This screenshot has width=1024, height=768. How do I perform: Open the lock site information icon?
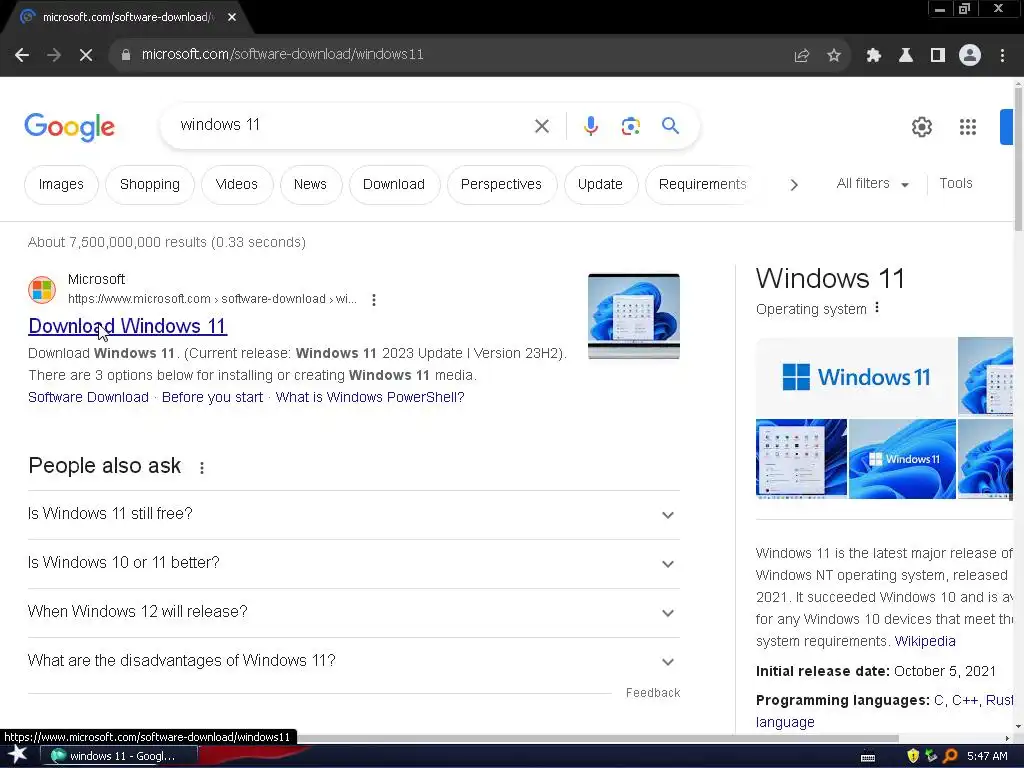[125, 55]
